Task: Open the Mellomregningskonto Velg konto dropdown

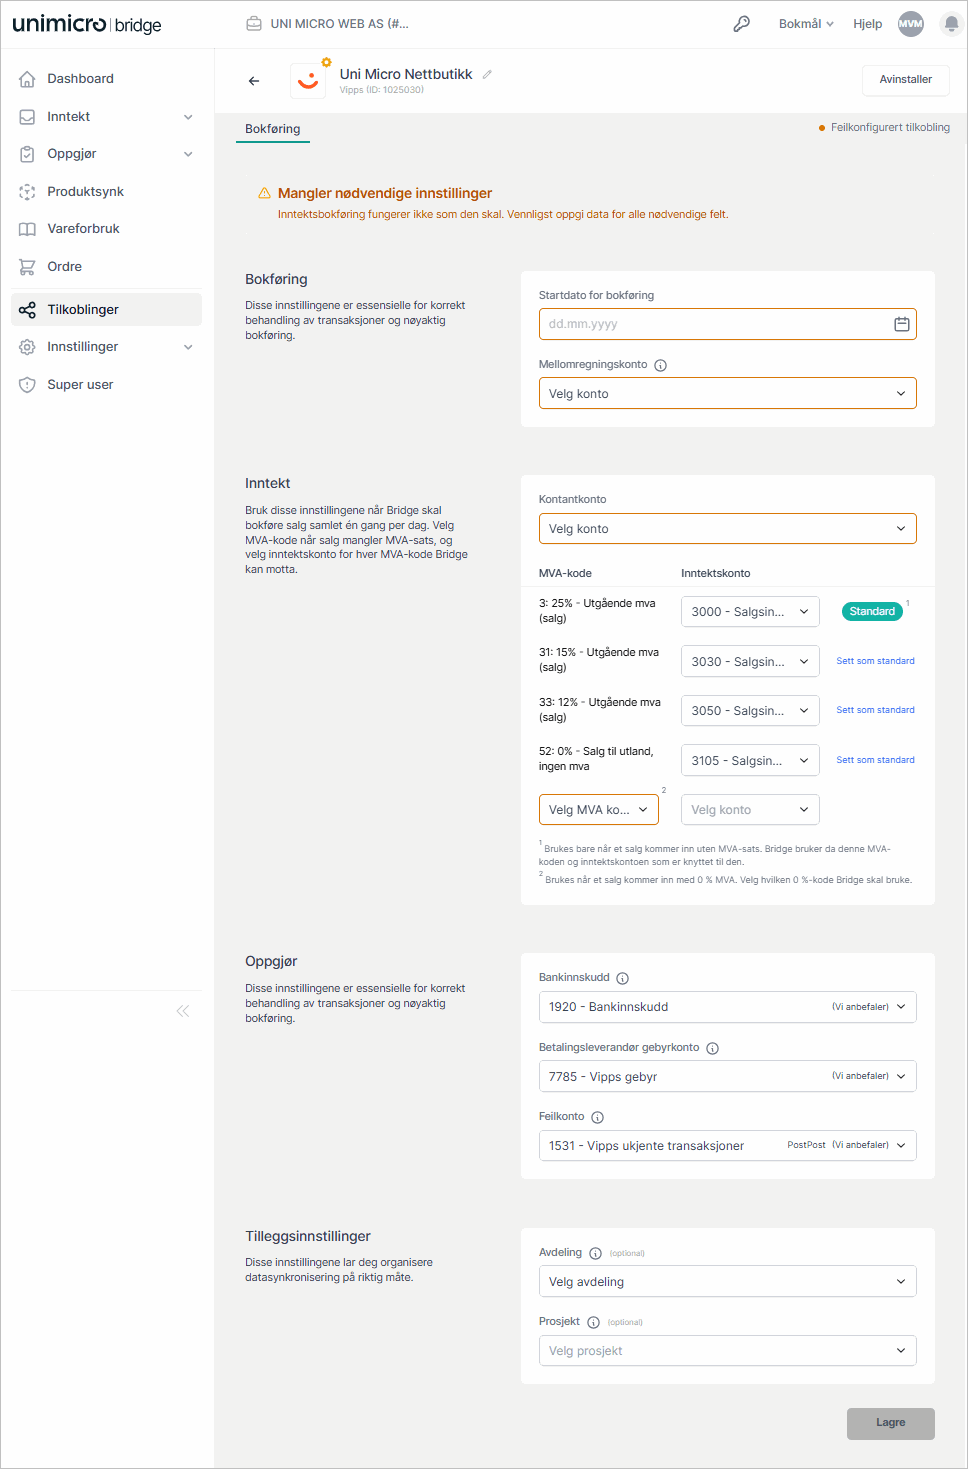Action: coord(728,393)
